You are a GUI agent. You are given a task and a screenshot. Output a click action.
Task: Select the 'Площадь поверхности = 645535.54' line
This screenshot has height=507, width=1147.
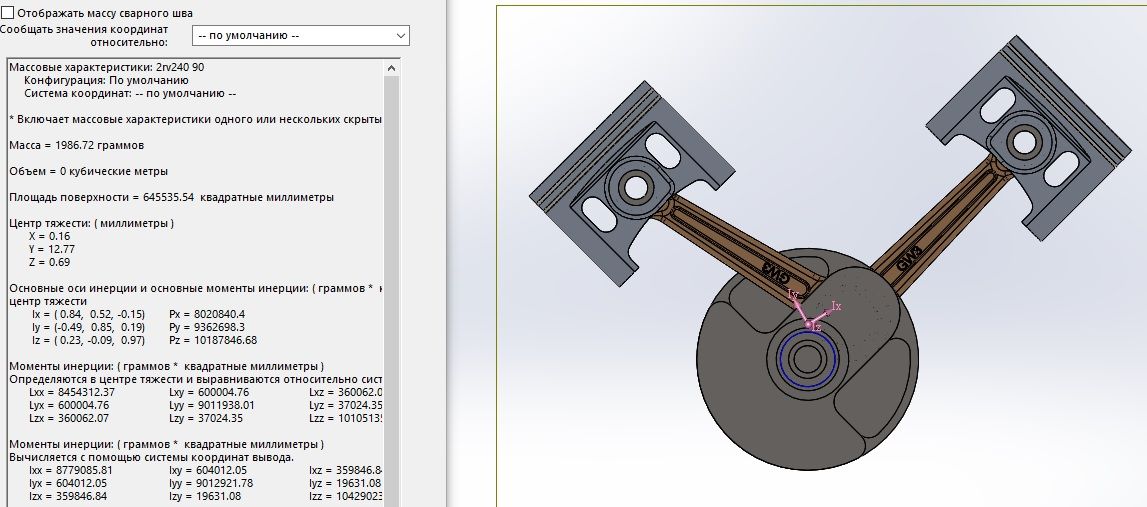coord(171,198)
